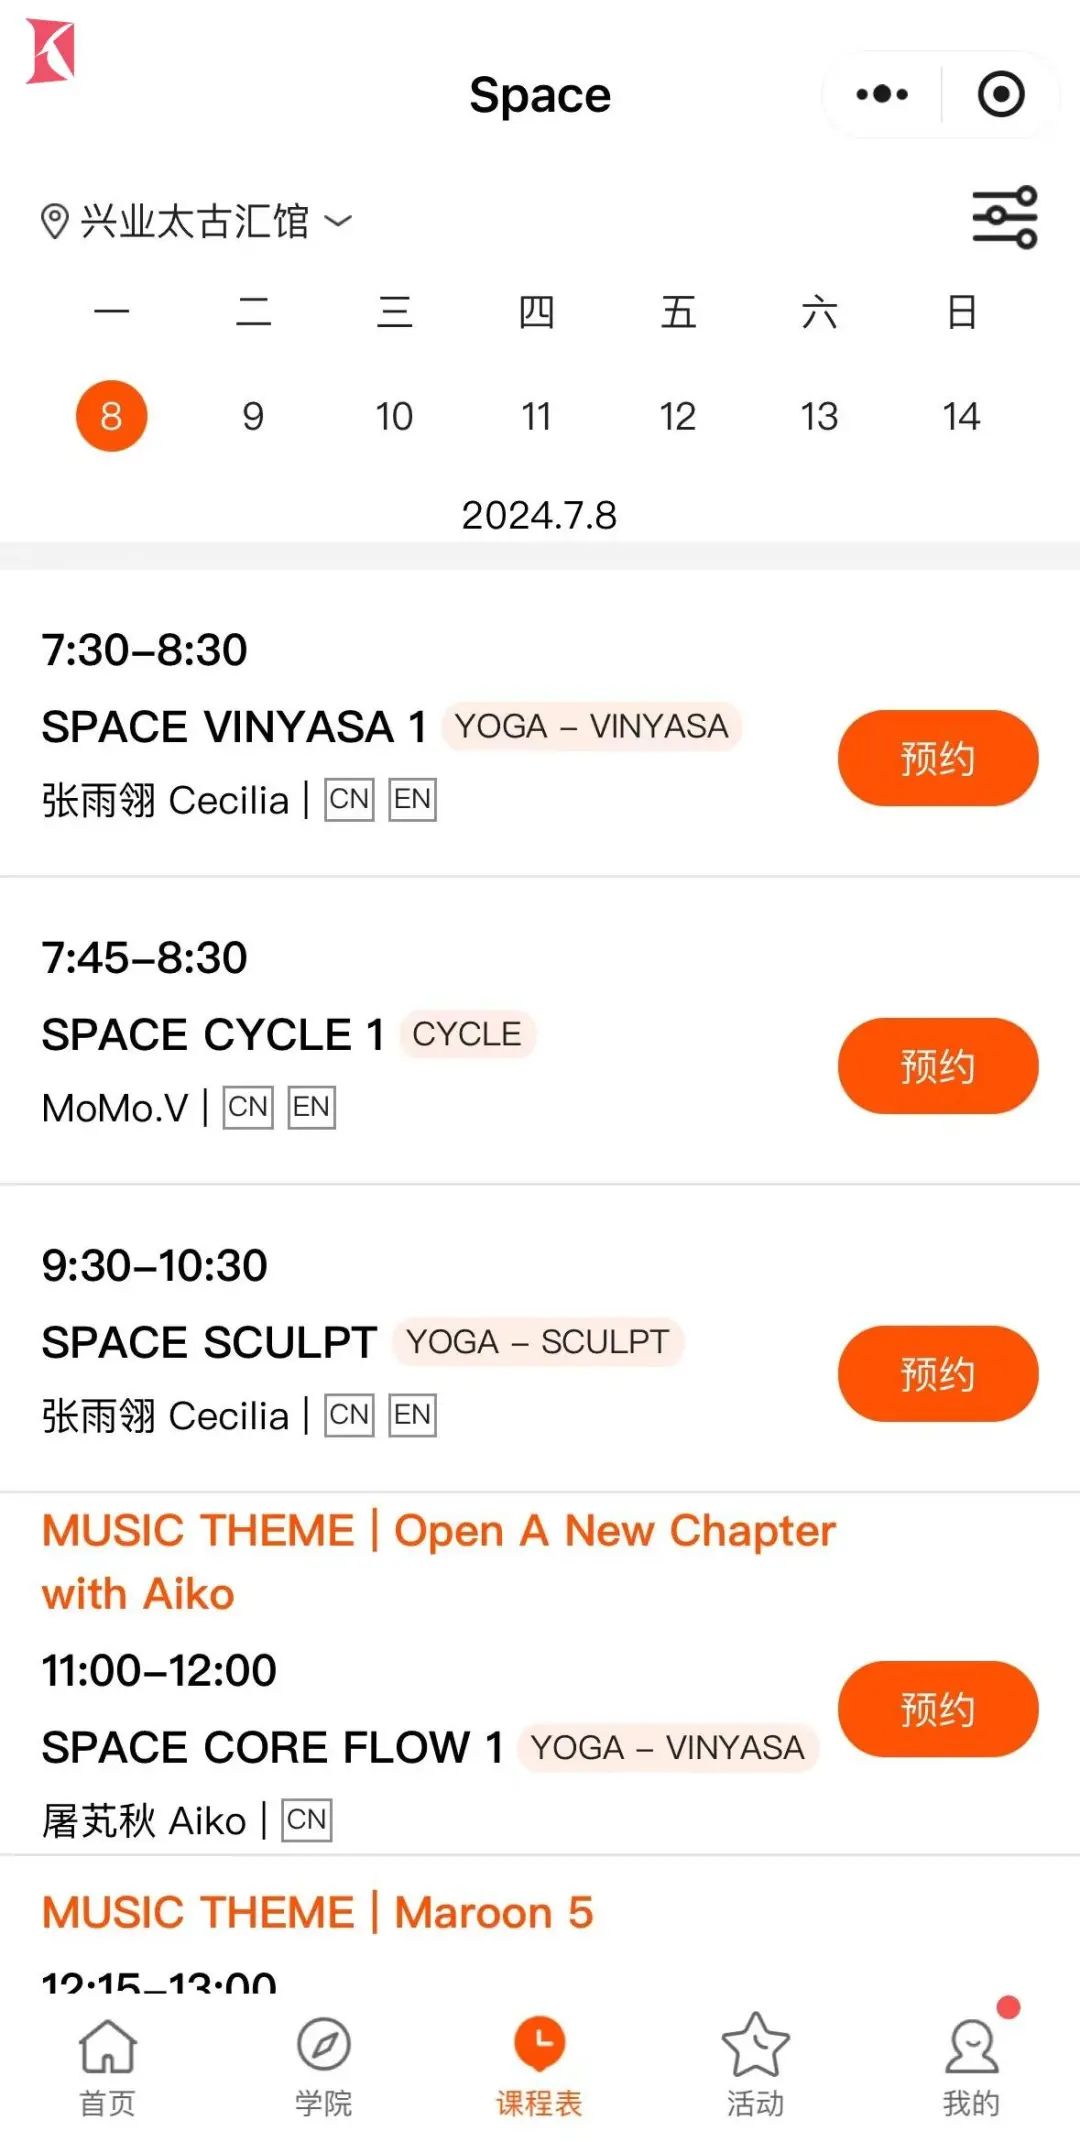Image resolution: width=1080 pixels, height=2142 pixels.
Task: Tap the YOGA – SCULPT category tag
Action: pos(537,1342)
